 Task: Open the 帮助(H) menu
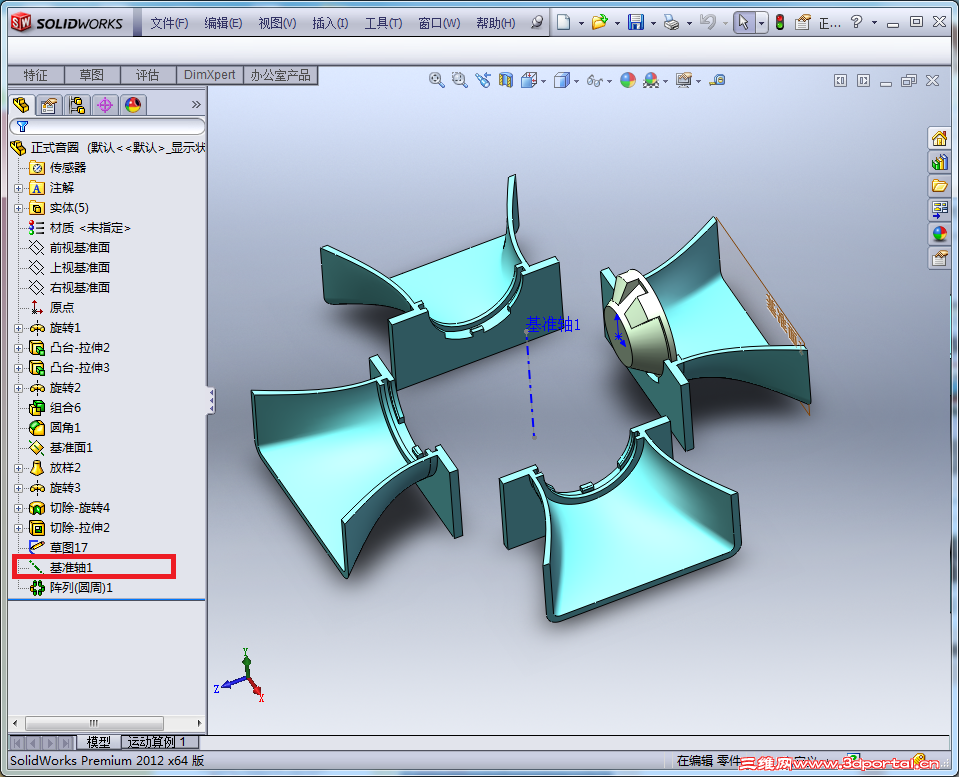495,23
